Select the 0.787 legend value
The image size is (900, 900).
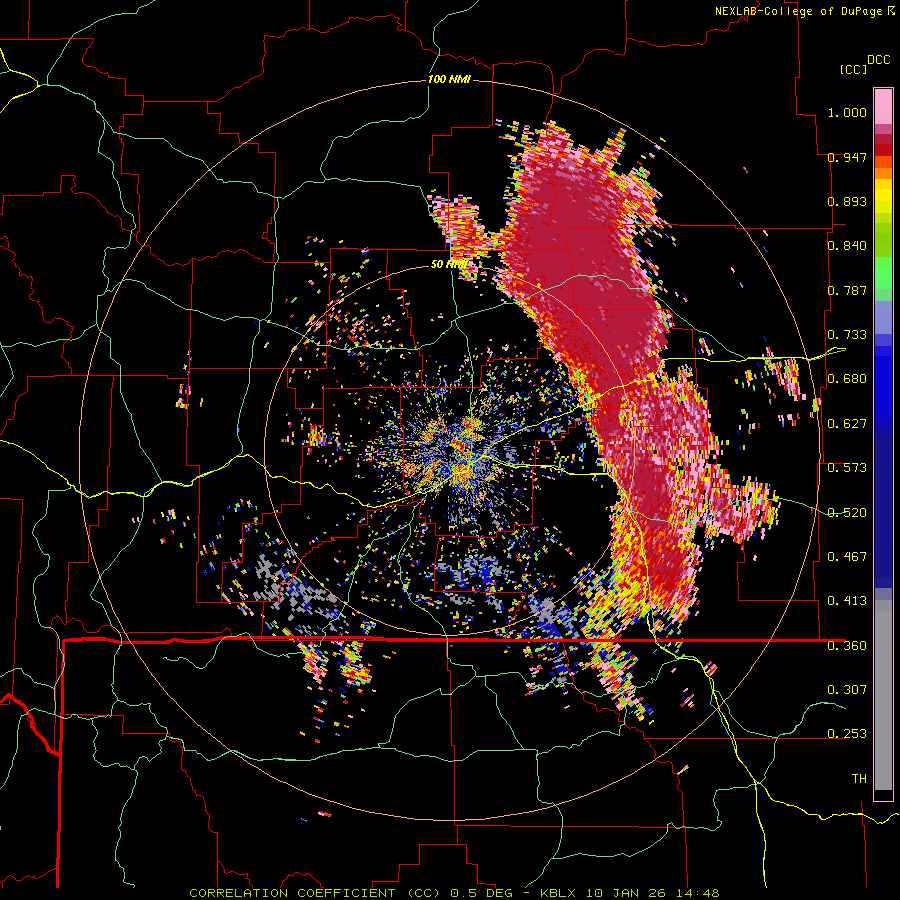click(847, 290)
